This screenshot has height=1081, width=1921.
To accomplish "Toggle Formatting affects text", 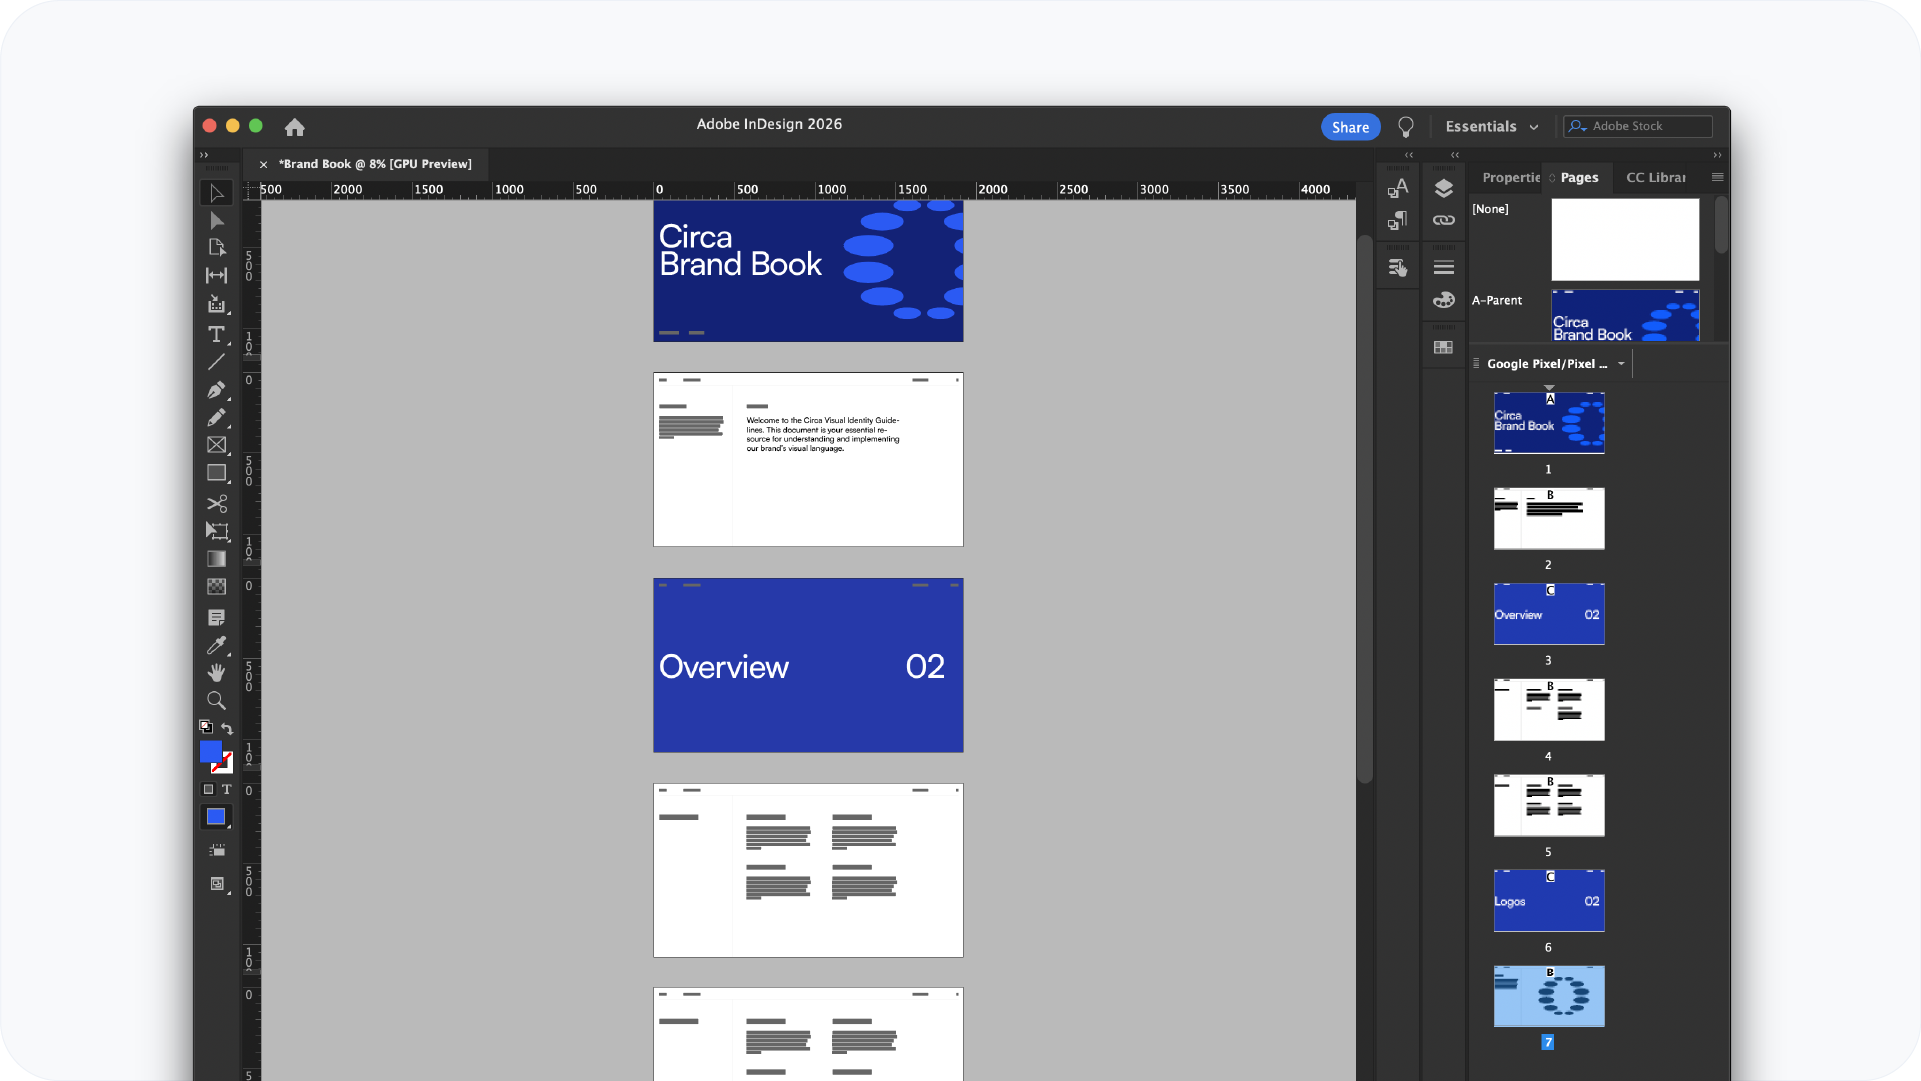I will tap(226, 789).
